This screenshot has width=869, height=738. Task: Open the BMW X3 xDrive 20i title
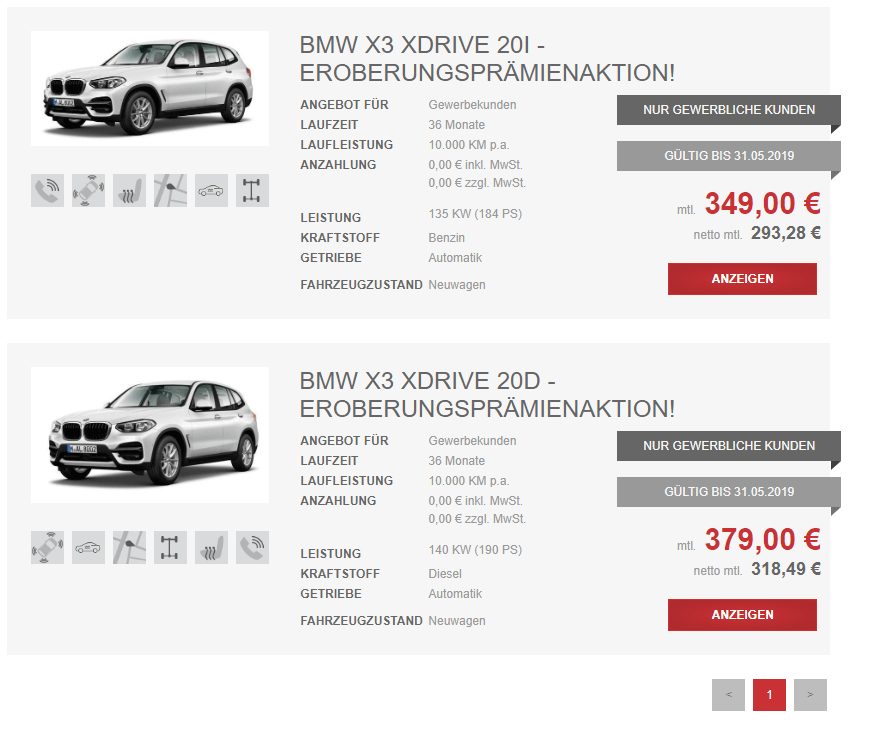pos(487,59)
